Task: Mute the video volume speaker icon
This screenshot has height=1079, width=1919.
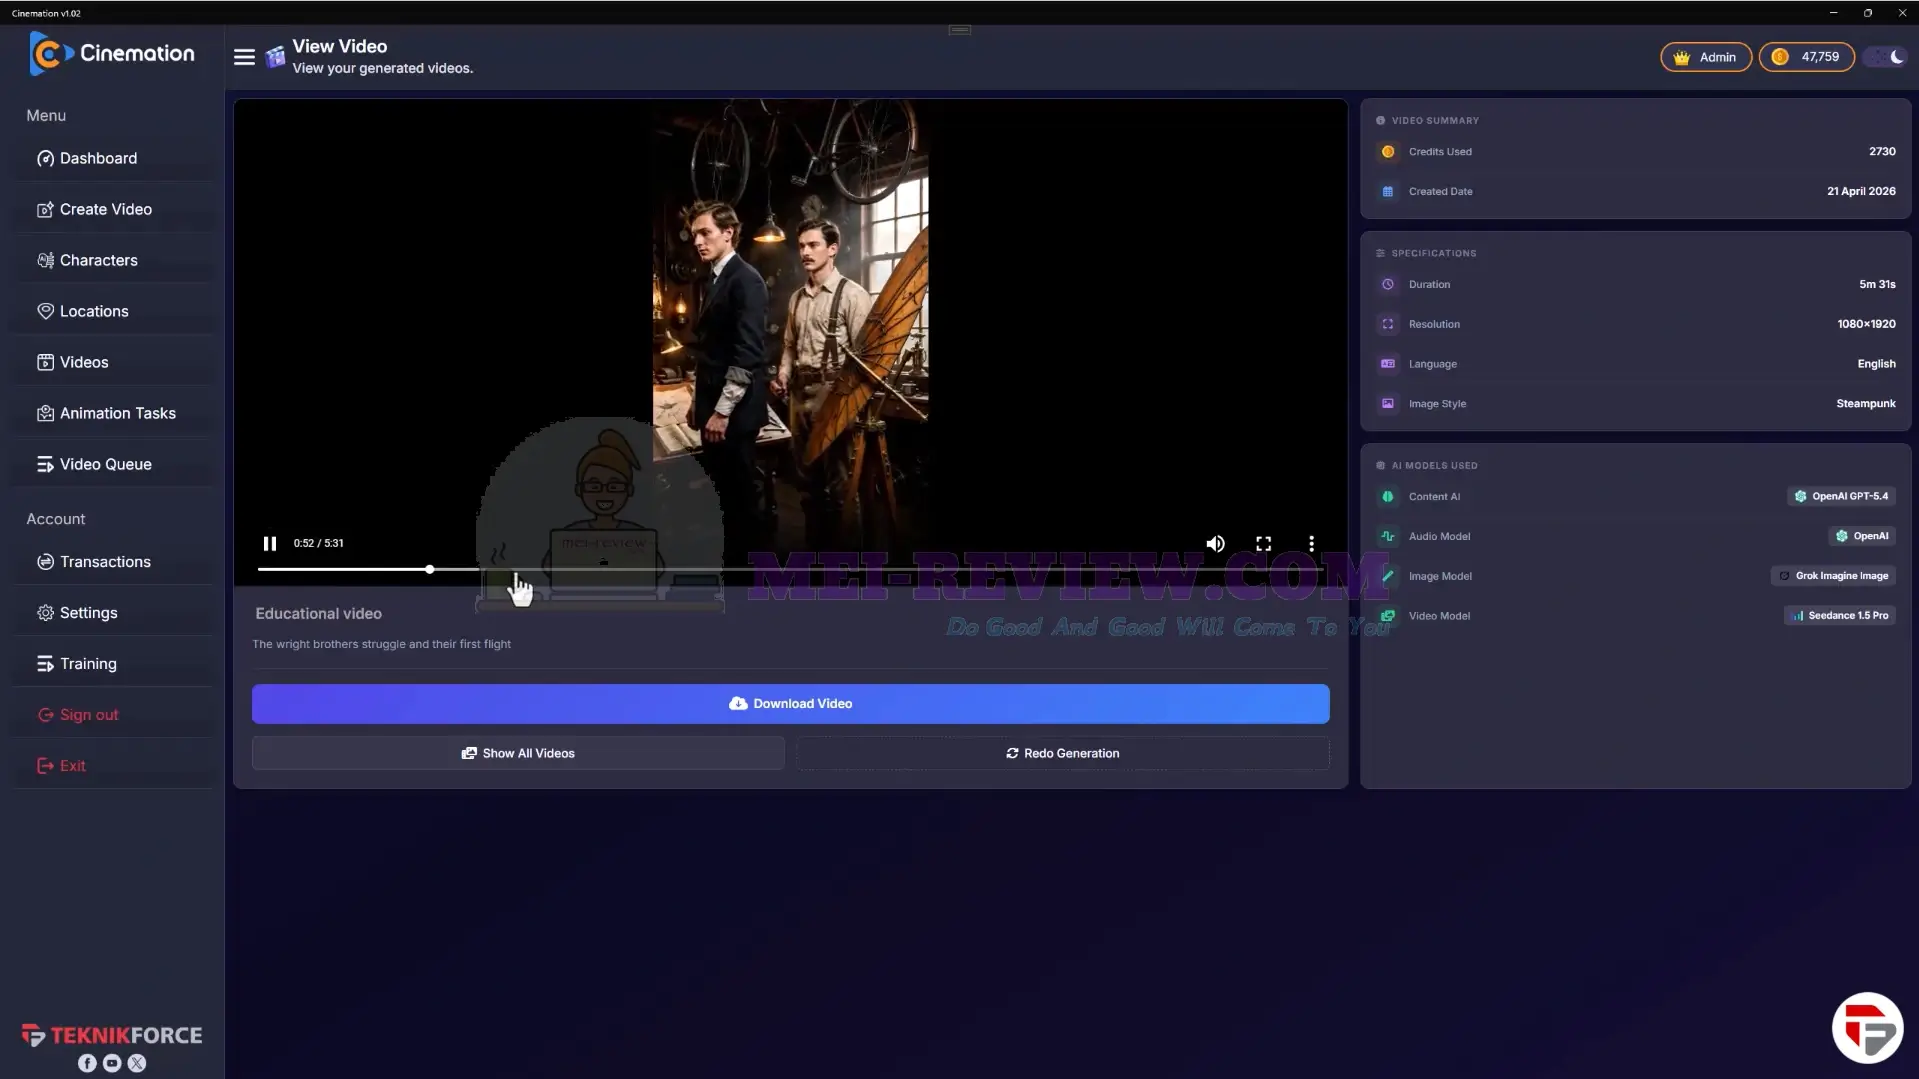Action: (x=1215, y=543)
